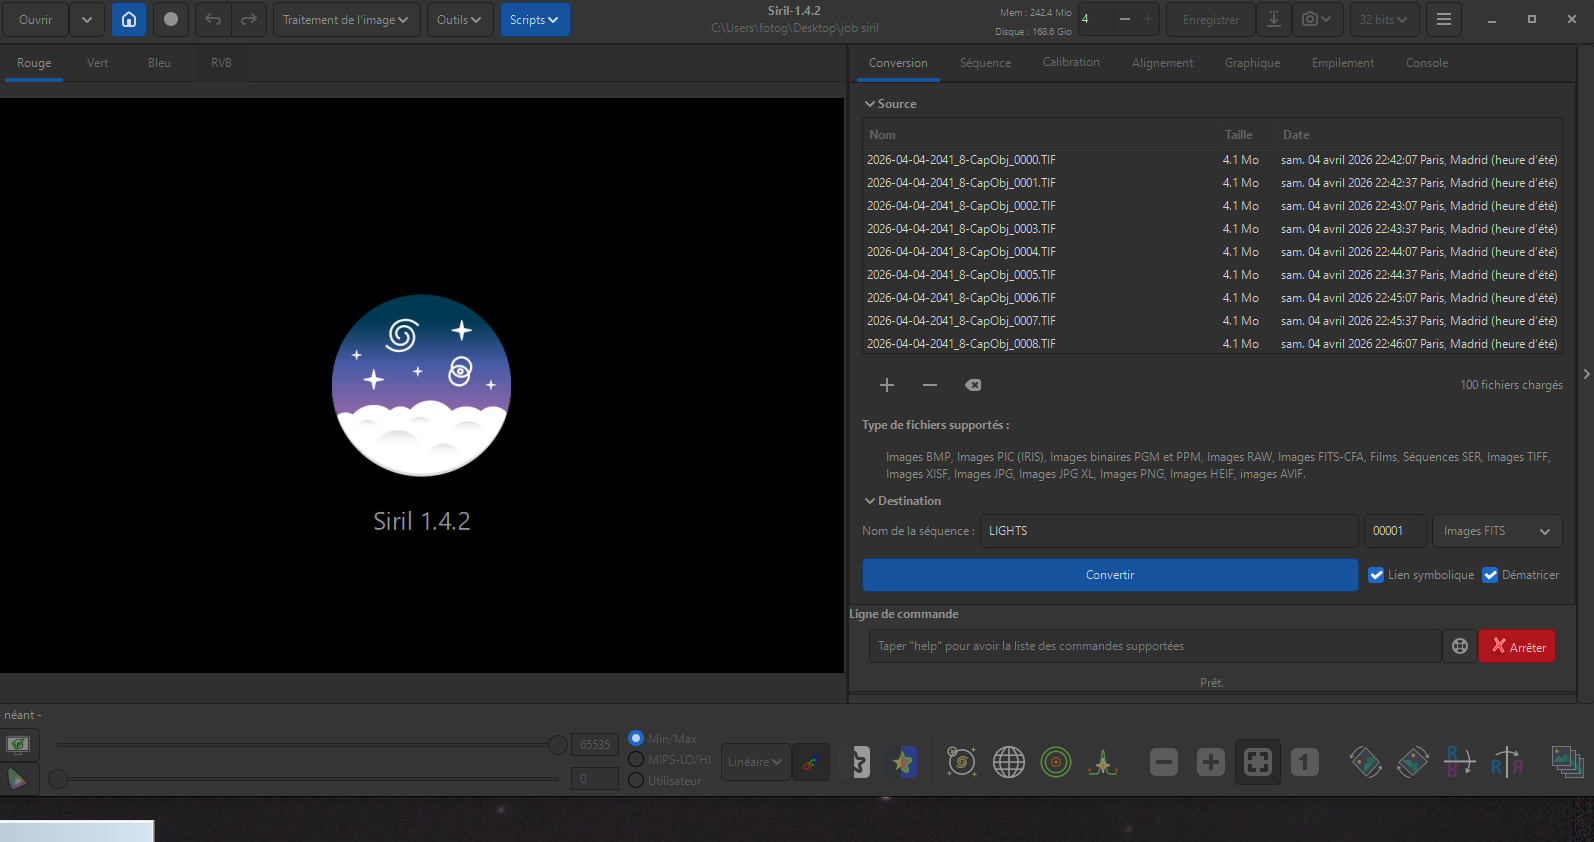The image size is (1594, 842).
Task: Click the upper histogram cutoff slider
Action: 557,745
